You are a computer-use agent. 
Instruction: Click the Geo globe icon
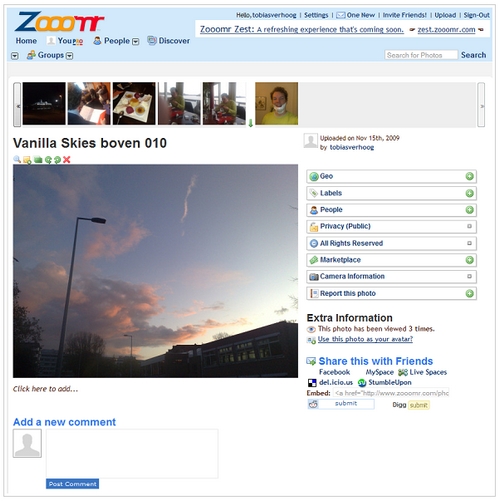(314, 176)
